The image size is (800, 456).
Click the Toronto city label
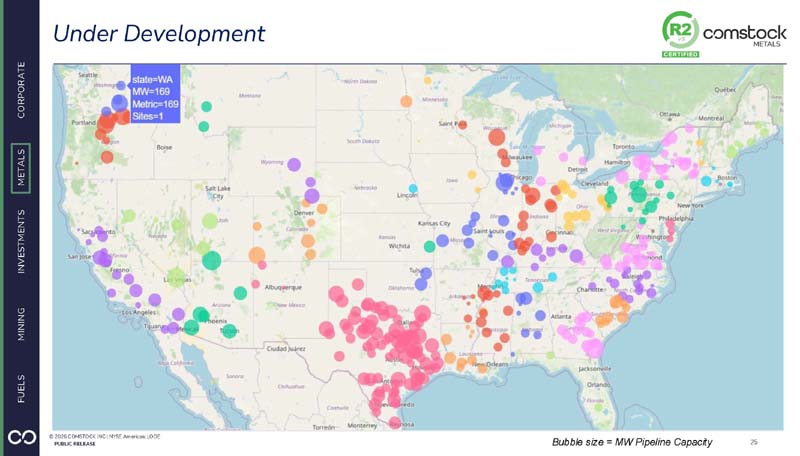click(x=623, y=146)
